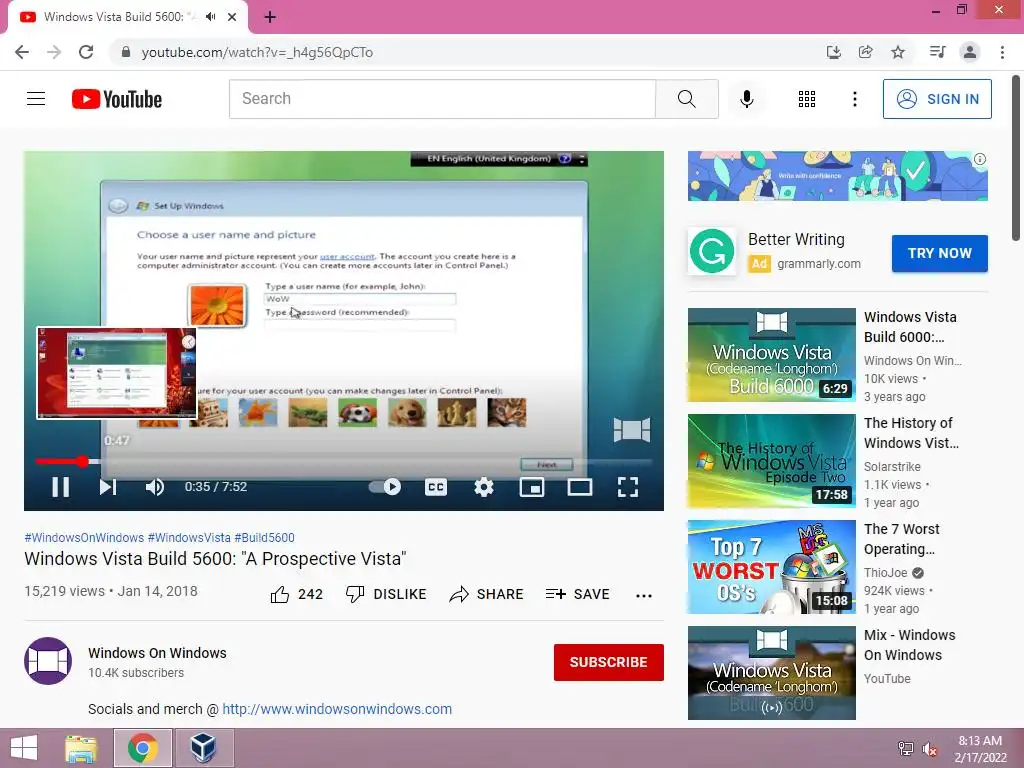Mute the video player volume
This screenshot has width=1024, height=768.
[155, 487]
